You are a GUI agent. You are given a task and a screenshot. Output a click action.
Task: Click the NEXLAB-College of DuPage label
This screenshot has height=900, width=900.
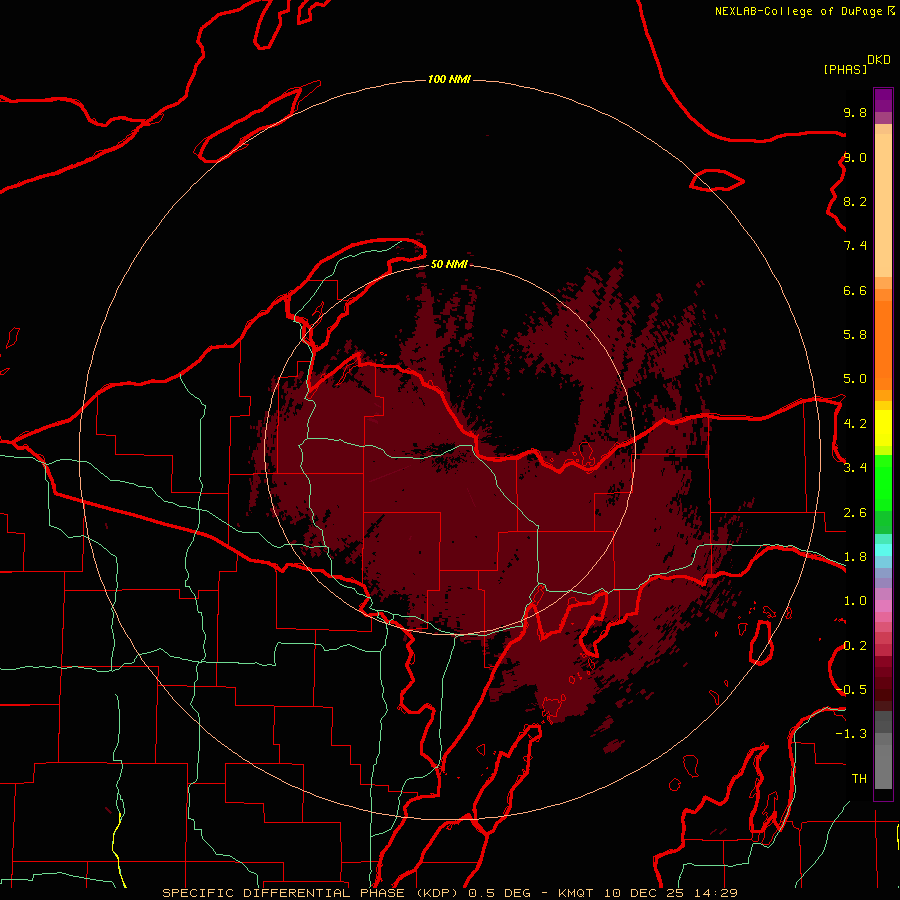(799, 11)
